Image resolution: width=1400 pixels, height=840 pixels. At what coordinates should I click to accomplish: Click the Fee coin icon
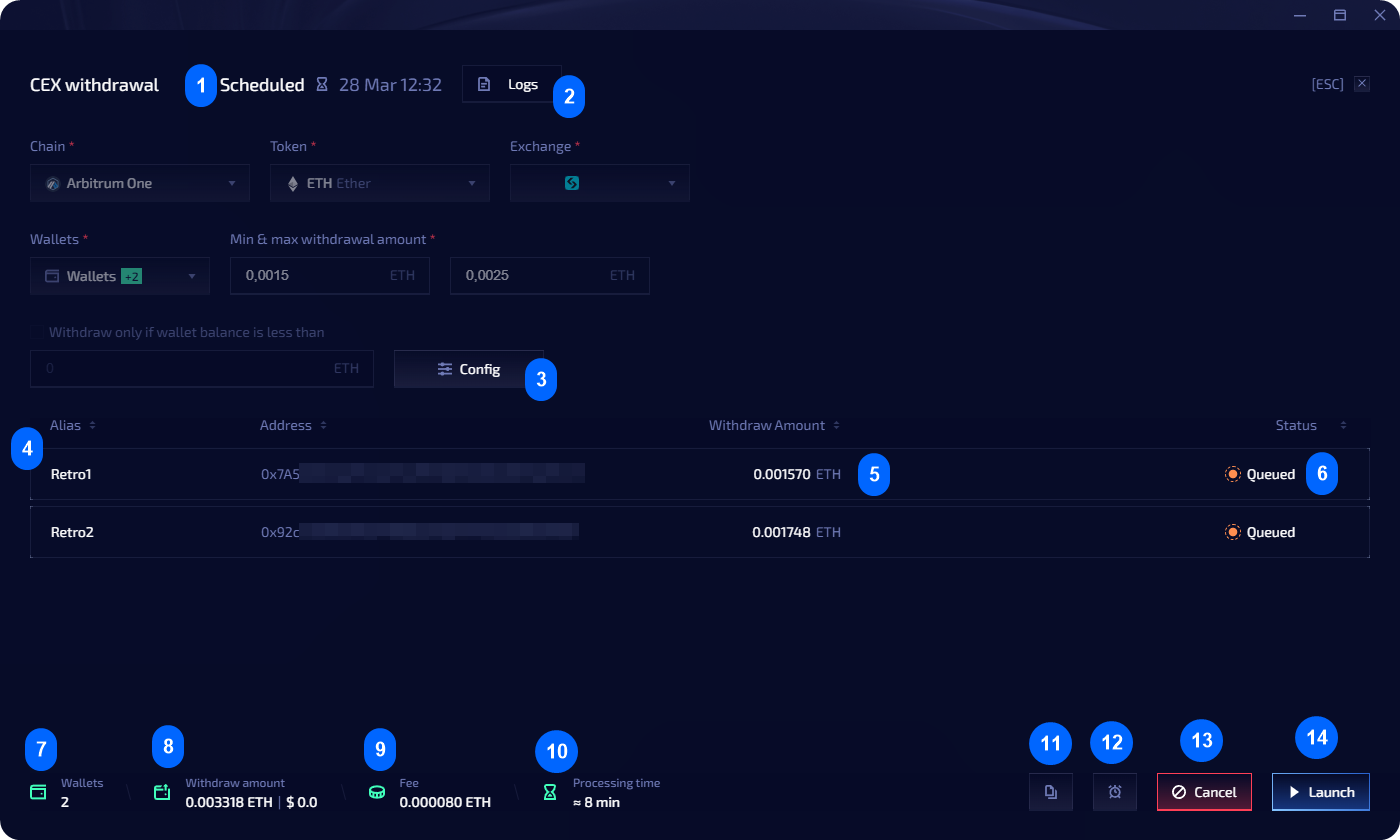[x=377, y=792]
